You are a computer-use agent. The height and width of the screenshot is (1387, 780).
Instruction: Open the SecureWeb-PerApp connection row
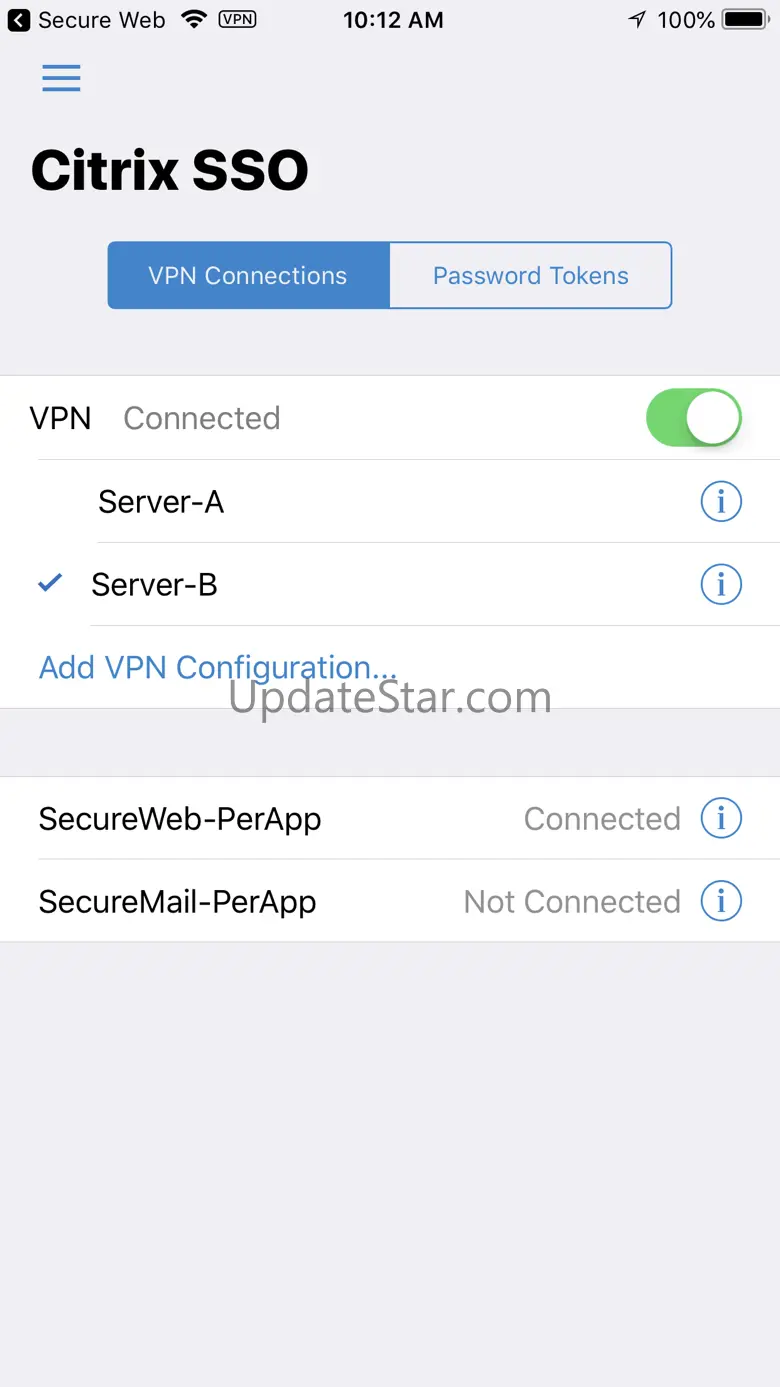click(390, 818)
